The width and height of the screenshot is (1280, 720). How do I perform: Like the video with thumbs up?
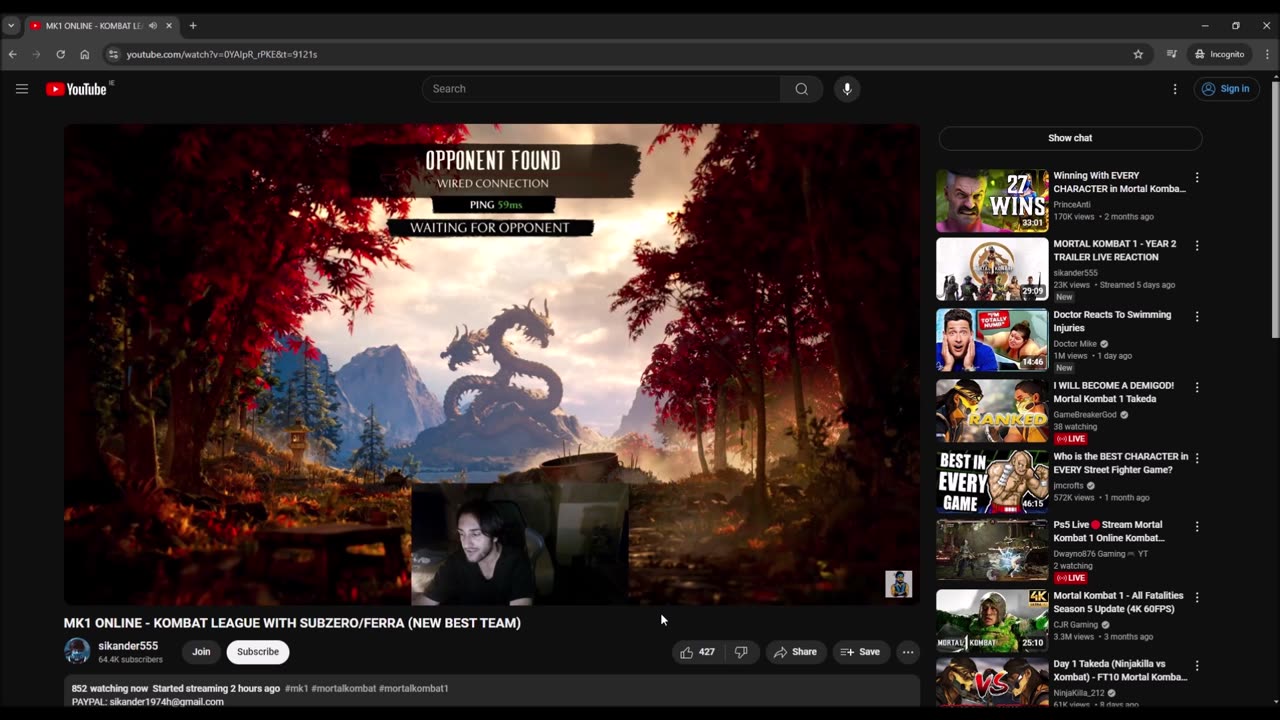(697, 652)
